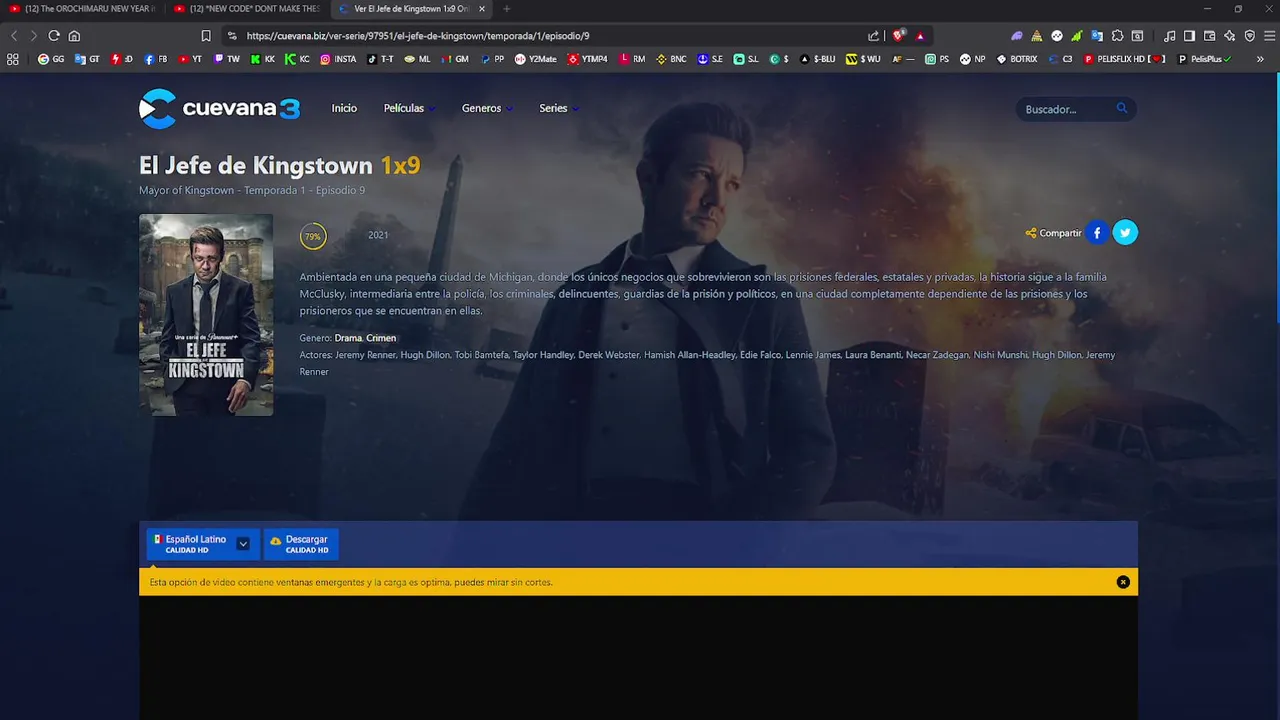The height and width of the screenshot is (720, 1280).
Task: Open the site settings icon beside the URL
Action: coord(232,35)
